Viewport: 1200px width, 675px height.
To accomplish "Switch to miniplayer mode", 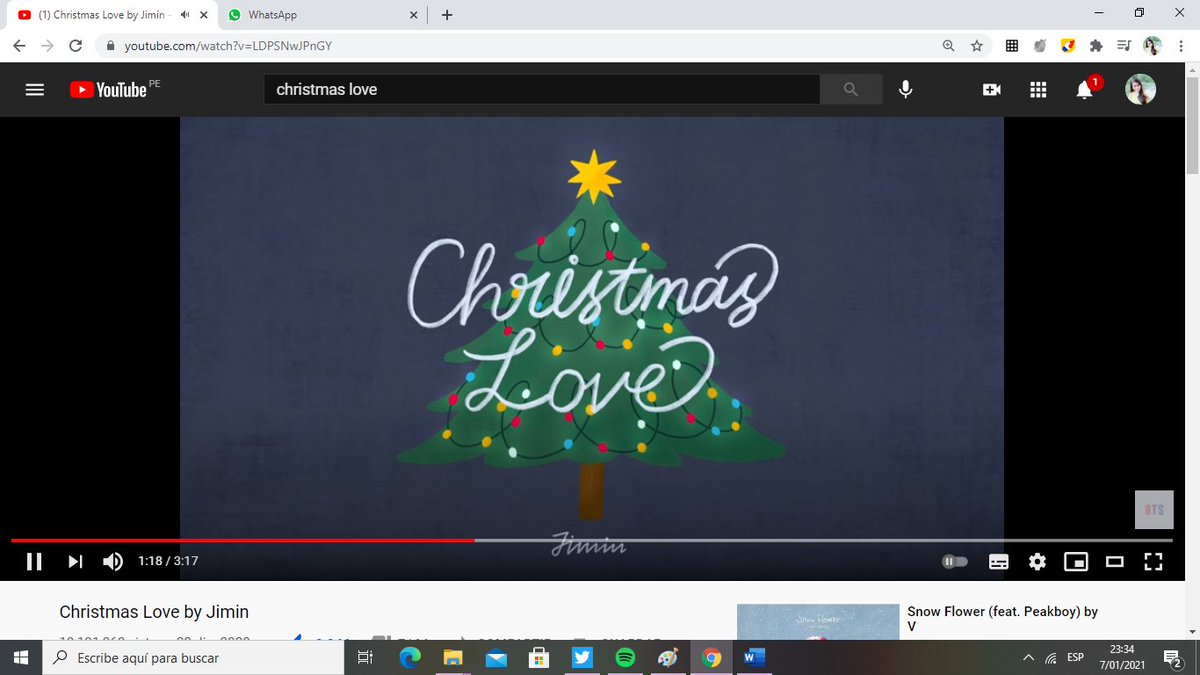I will click(x=1076, y=562).
